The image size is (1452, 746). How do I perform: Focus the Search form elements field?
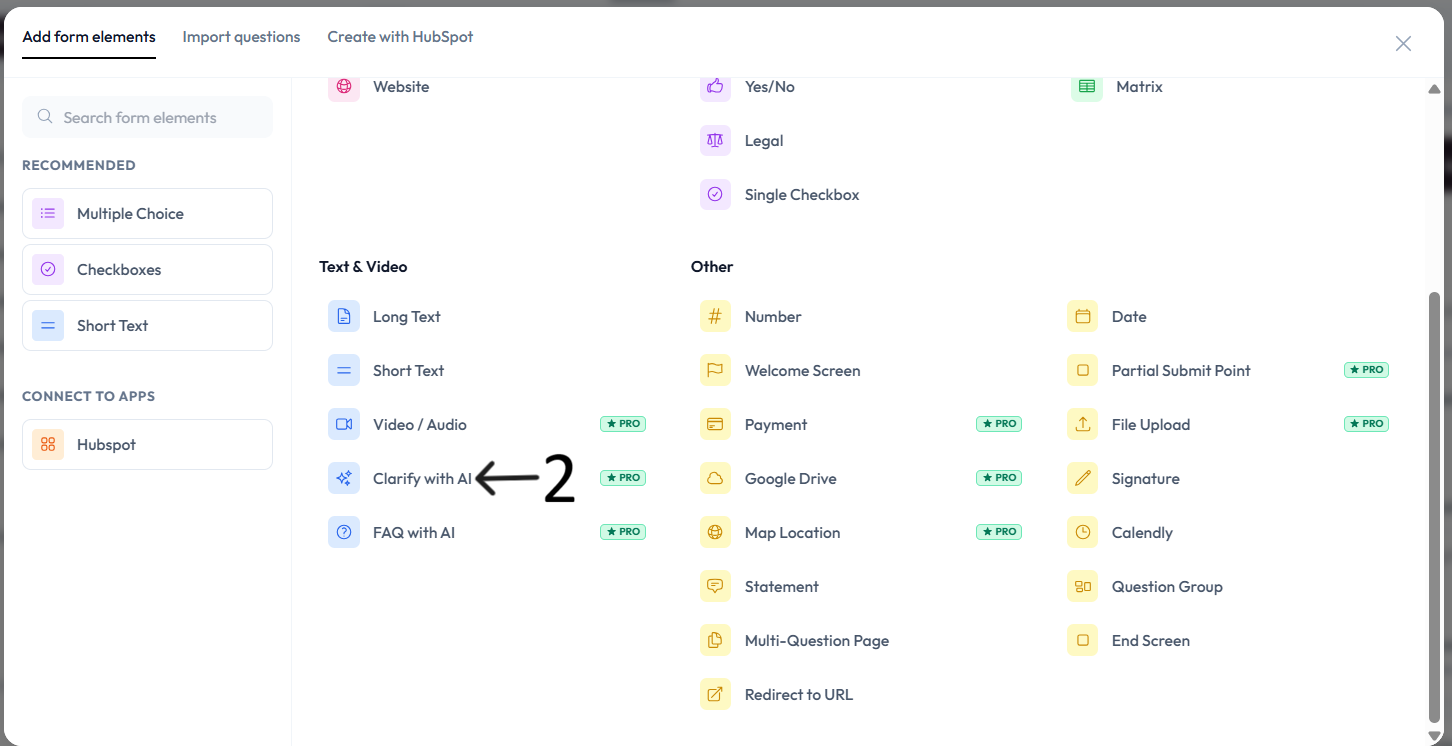(147, 117)
